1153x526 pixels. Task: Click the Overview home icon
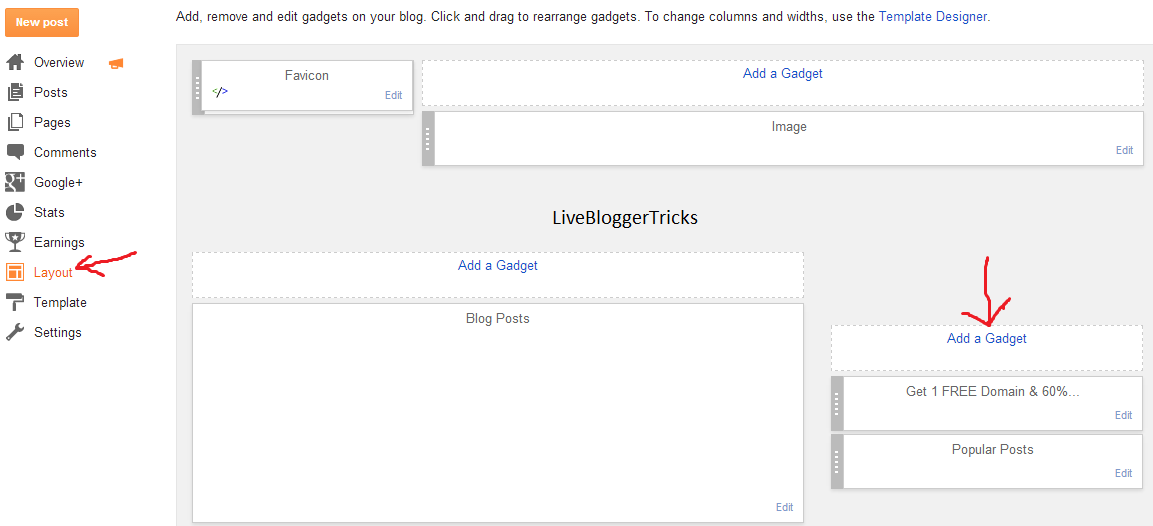(x=15, y=62)
